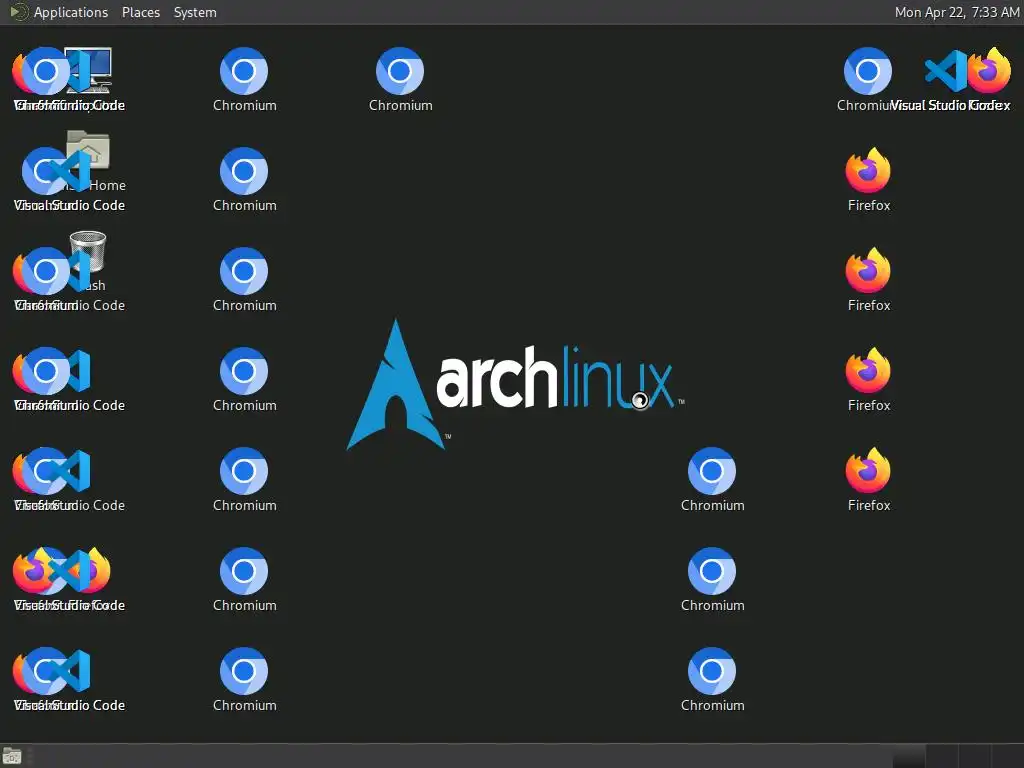
Task: Select the Chromium icon just left of the Arch logo
Action: (x=244, y=371)
